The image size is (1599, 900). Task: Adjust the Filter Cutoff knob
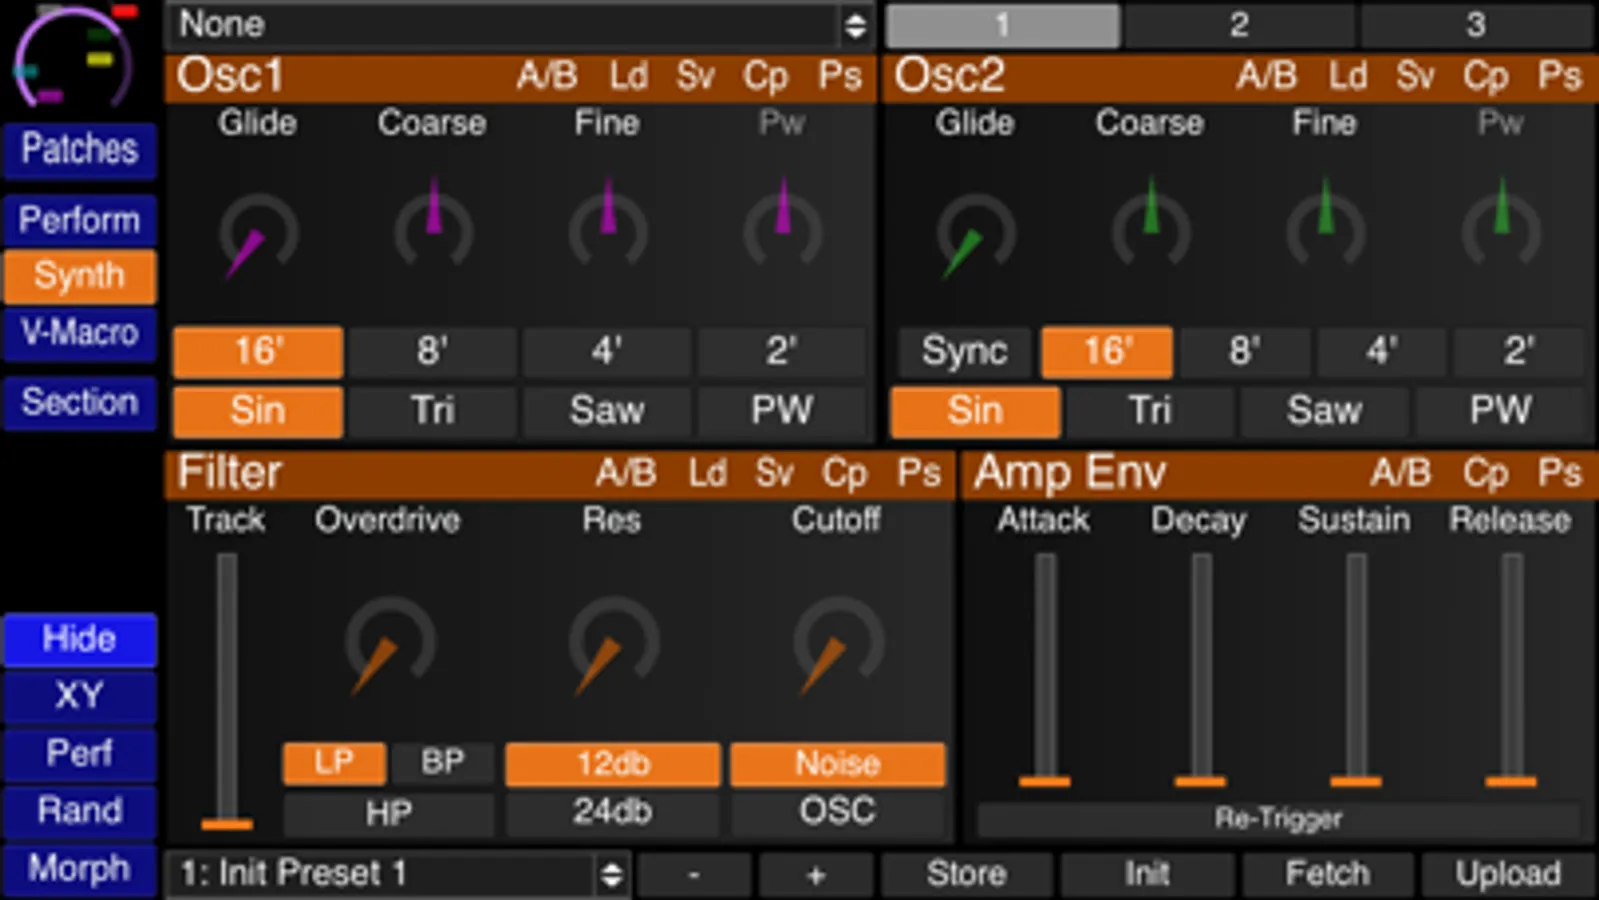point(838,645)
